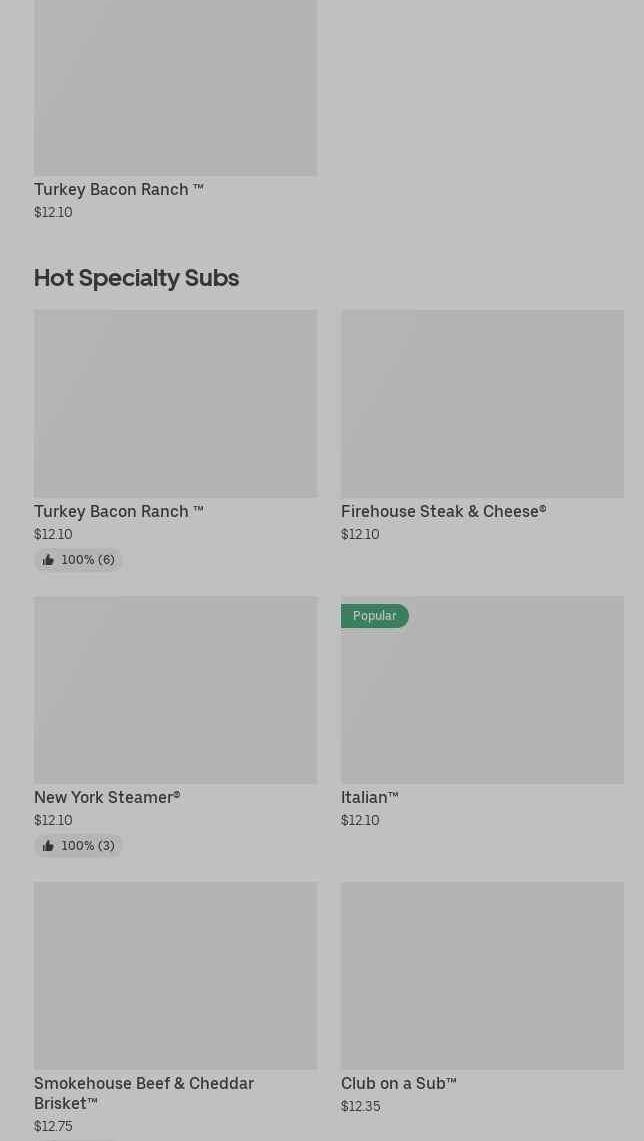Click the thumbs-up icon beside 100% (3)
Screen dimensions: 644x1141
click(48, 846)
